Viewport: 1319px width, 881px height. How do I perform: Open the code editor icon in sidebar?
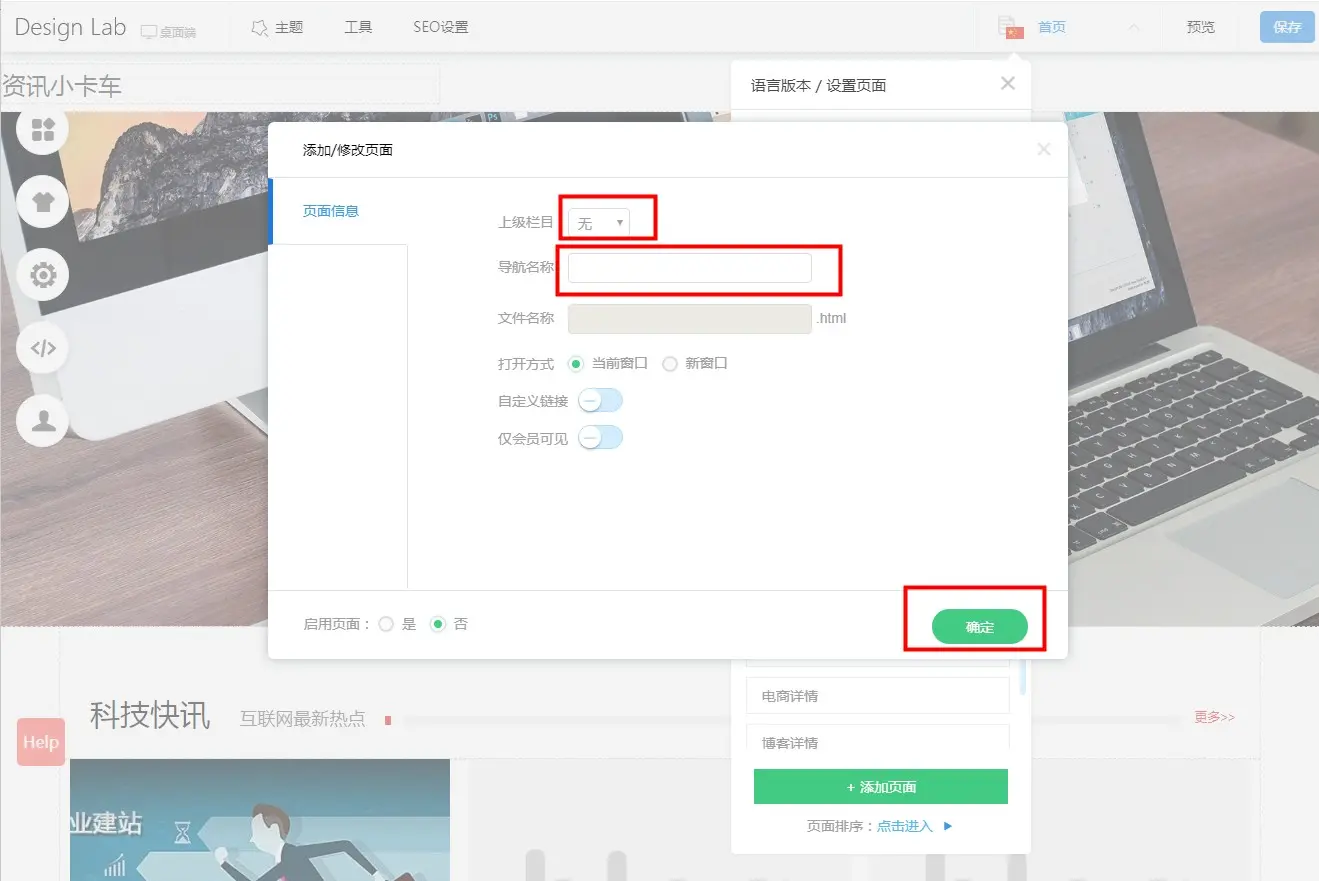pyautogui.click(x=43, y=348)
